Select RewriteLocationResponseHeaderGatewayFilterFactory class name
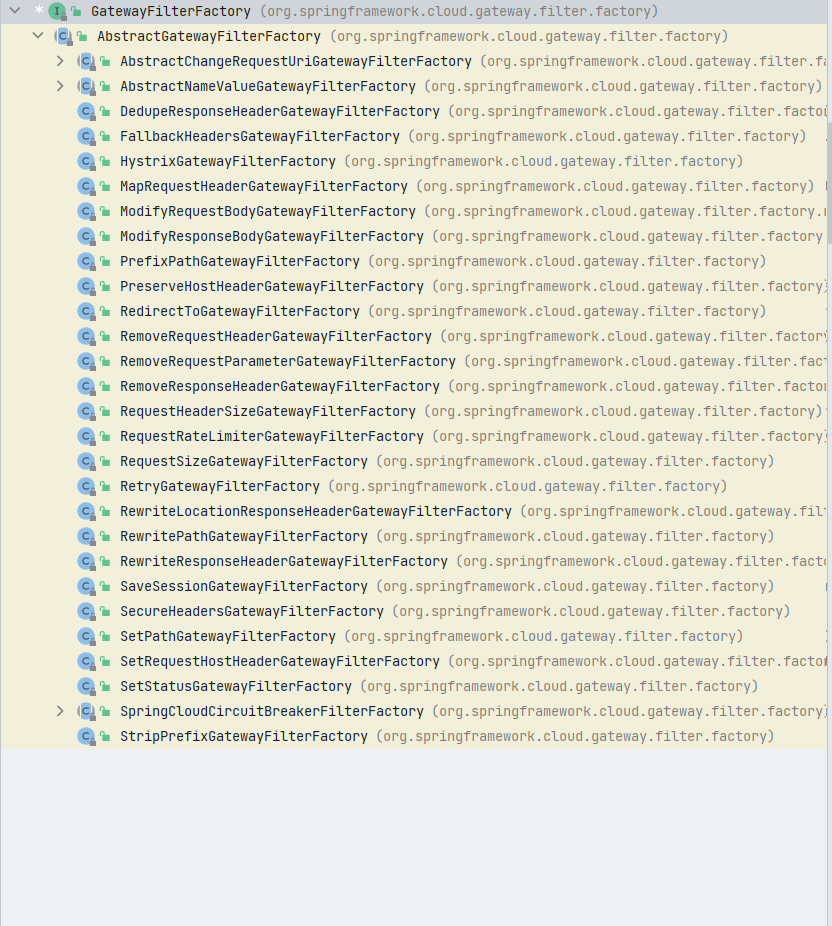 (x=316, y=511)
